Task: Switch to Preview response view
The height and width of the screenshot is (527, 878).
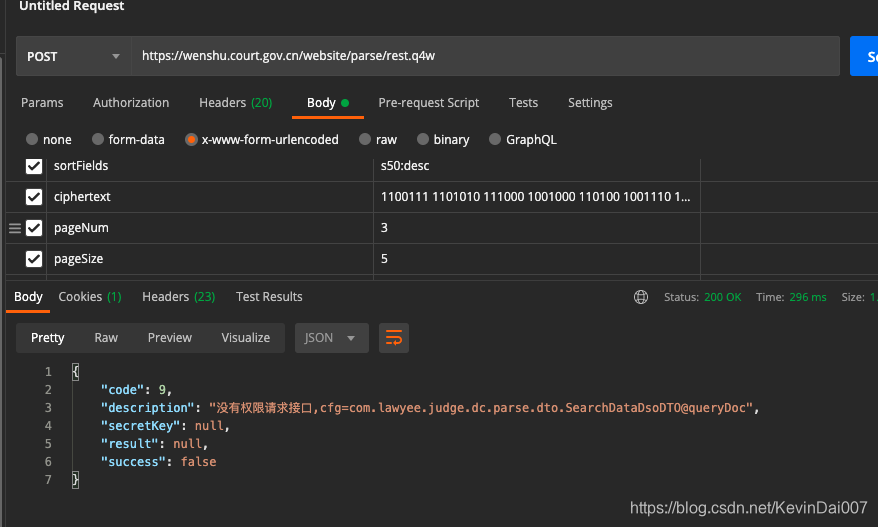Action: click(x=170, y=338)
